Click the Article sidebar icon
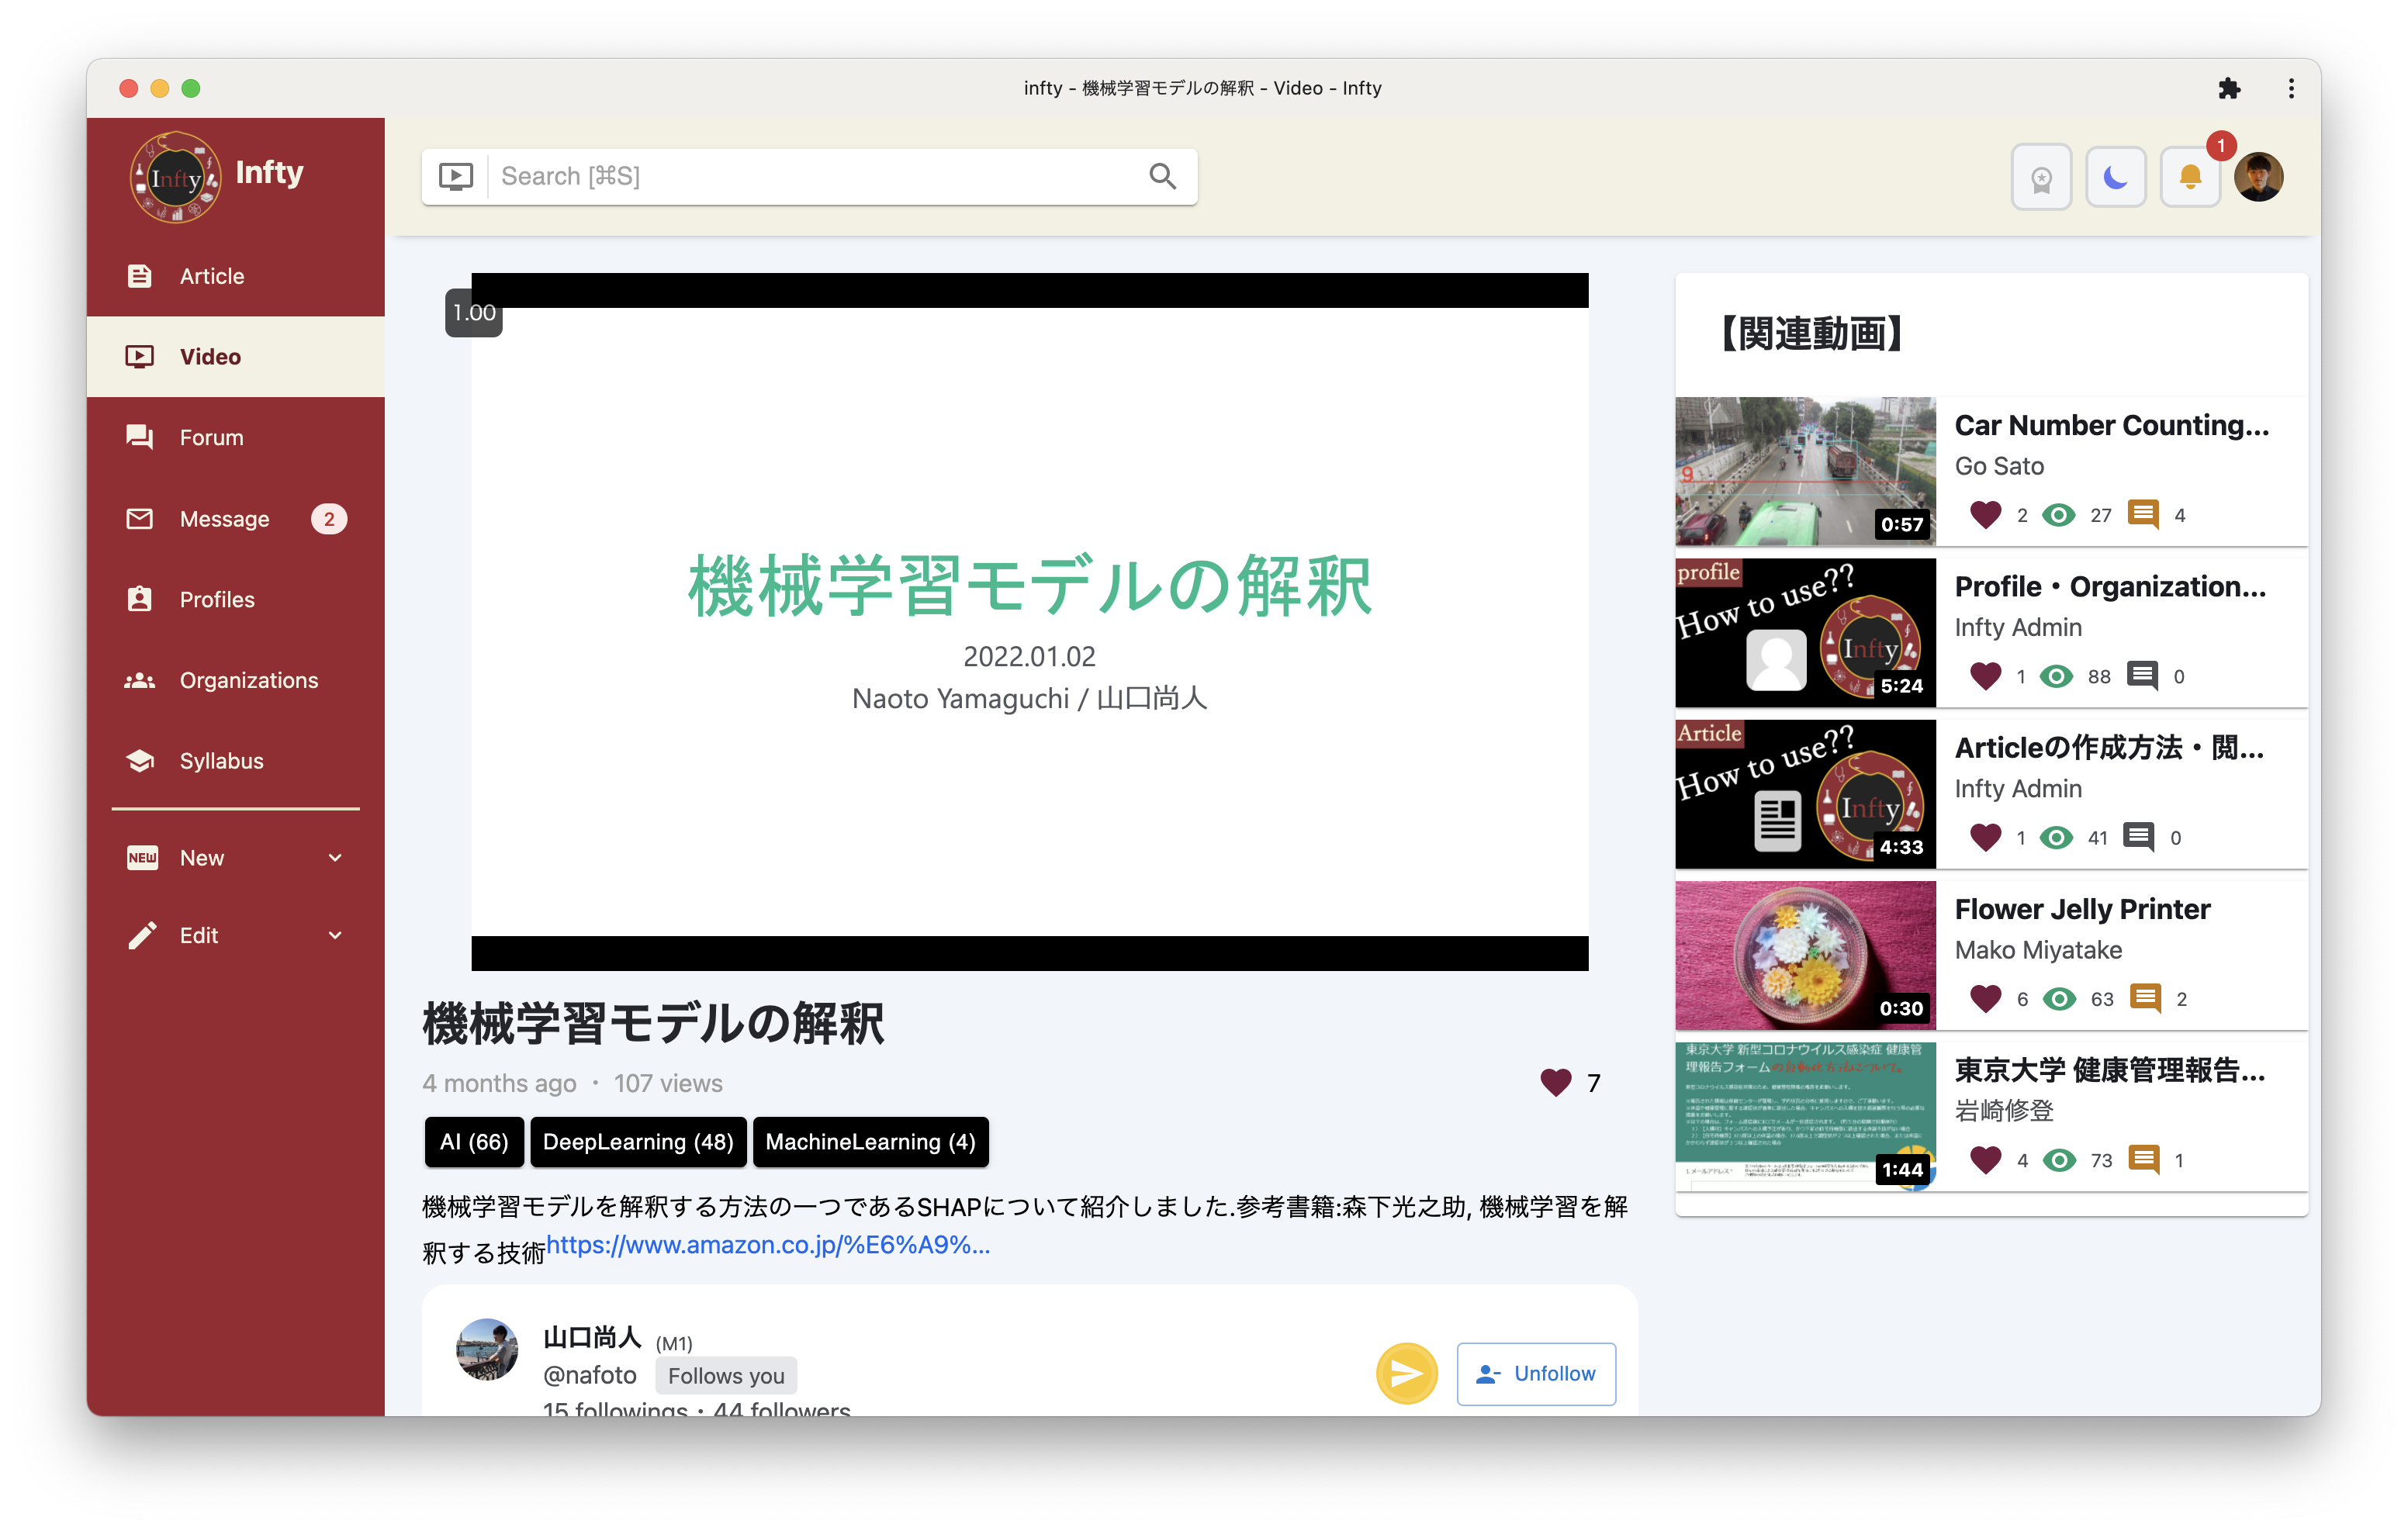The height and width of the screenshot is (1531, 2408). 139,275
